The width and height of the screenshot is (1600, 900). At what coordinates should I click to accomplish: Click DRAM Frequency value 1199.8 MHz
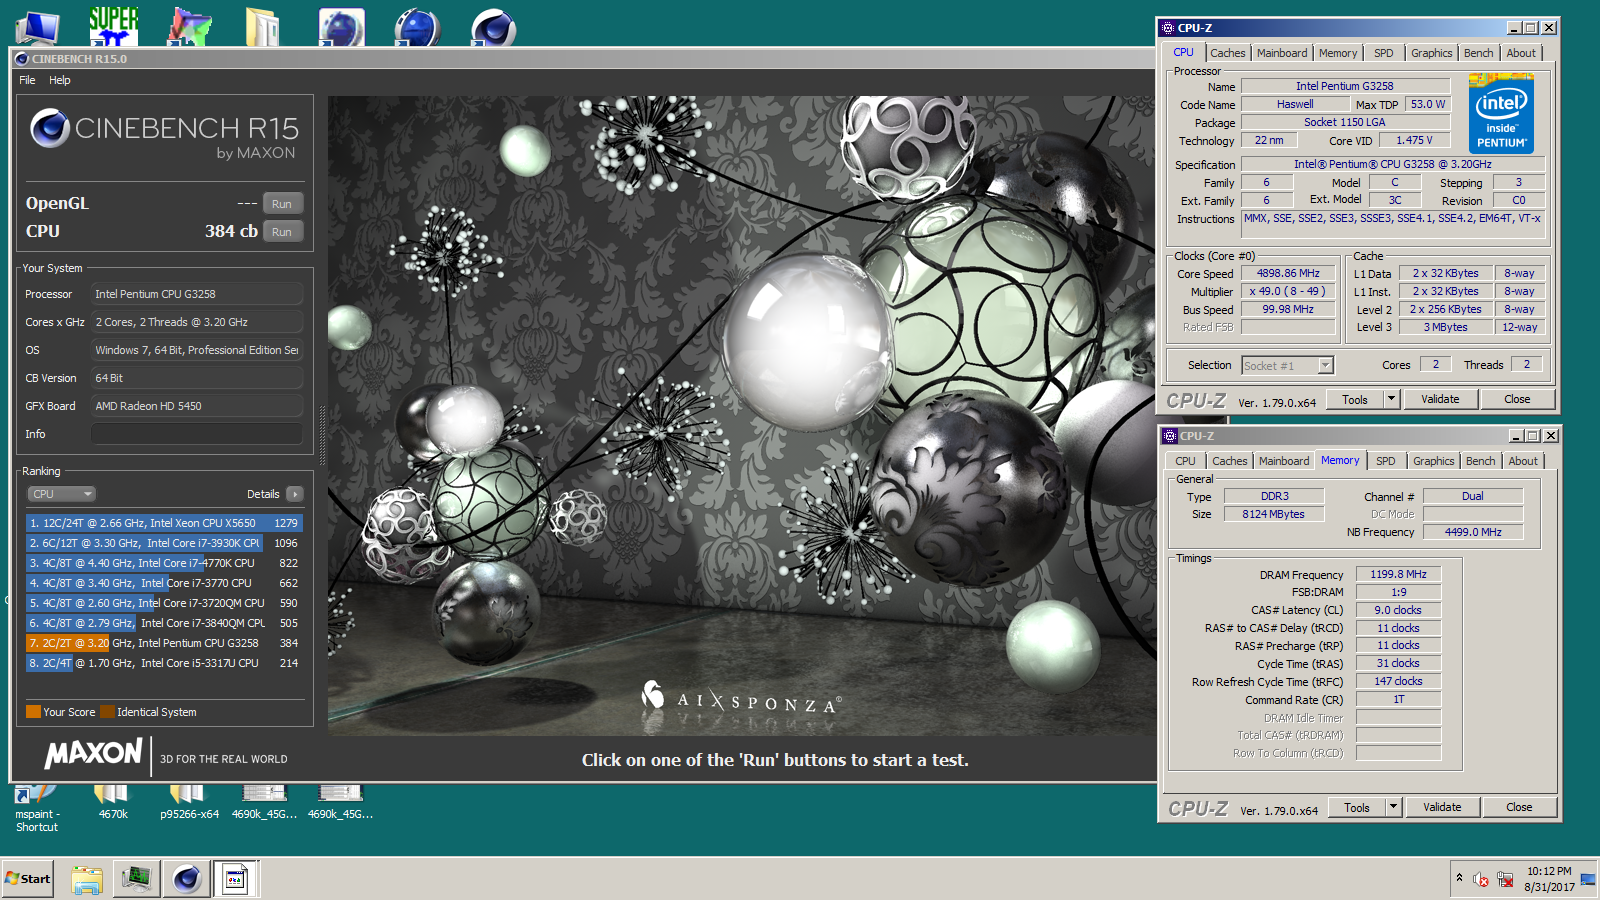point(1398,574)
